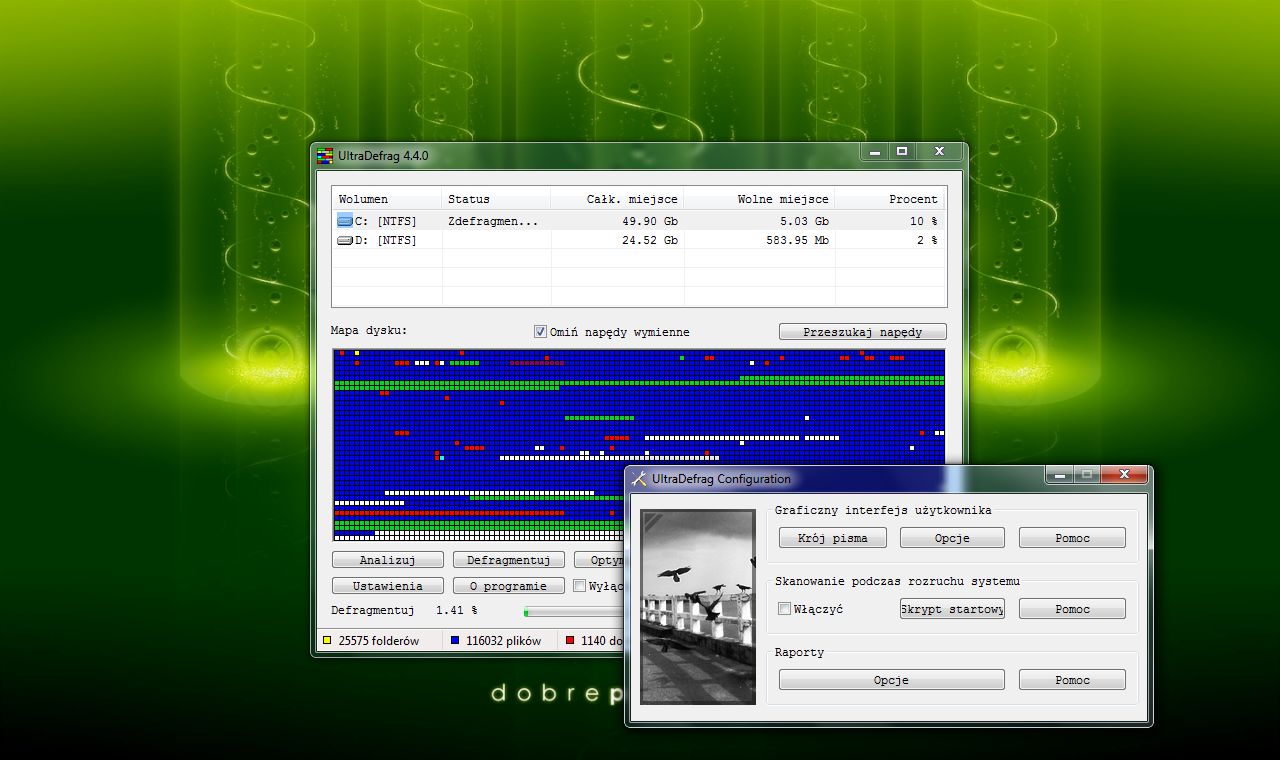Click the '583.95 Mb' free space cell
This screenshot has height=760, width=1280.
coord(794,241)
